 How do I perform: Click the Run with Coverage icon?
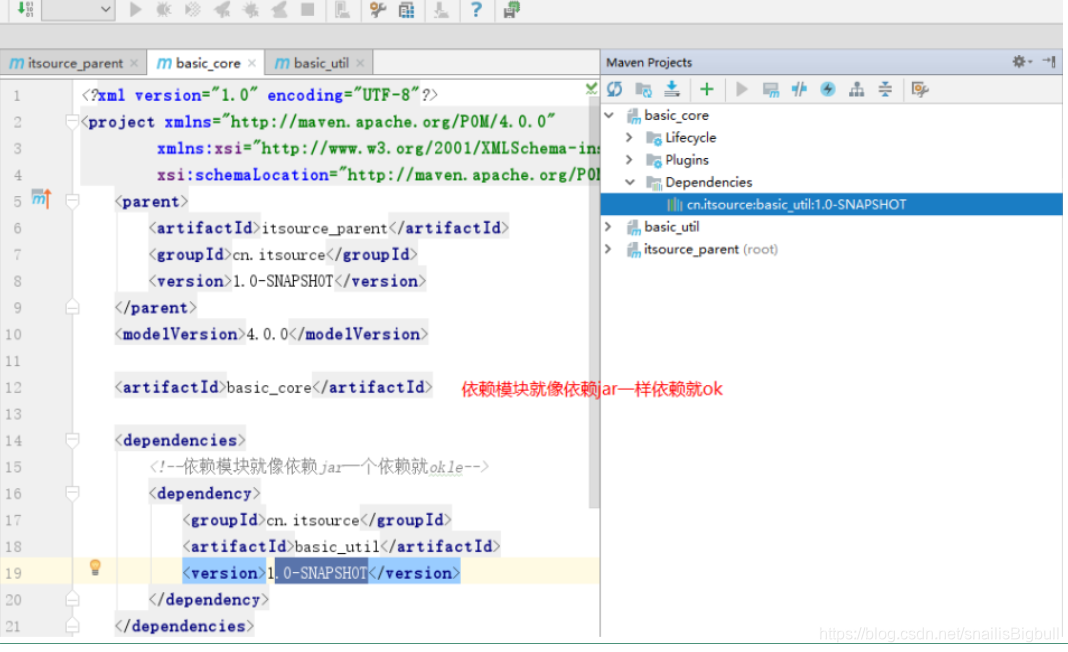(193, 10)
